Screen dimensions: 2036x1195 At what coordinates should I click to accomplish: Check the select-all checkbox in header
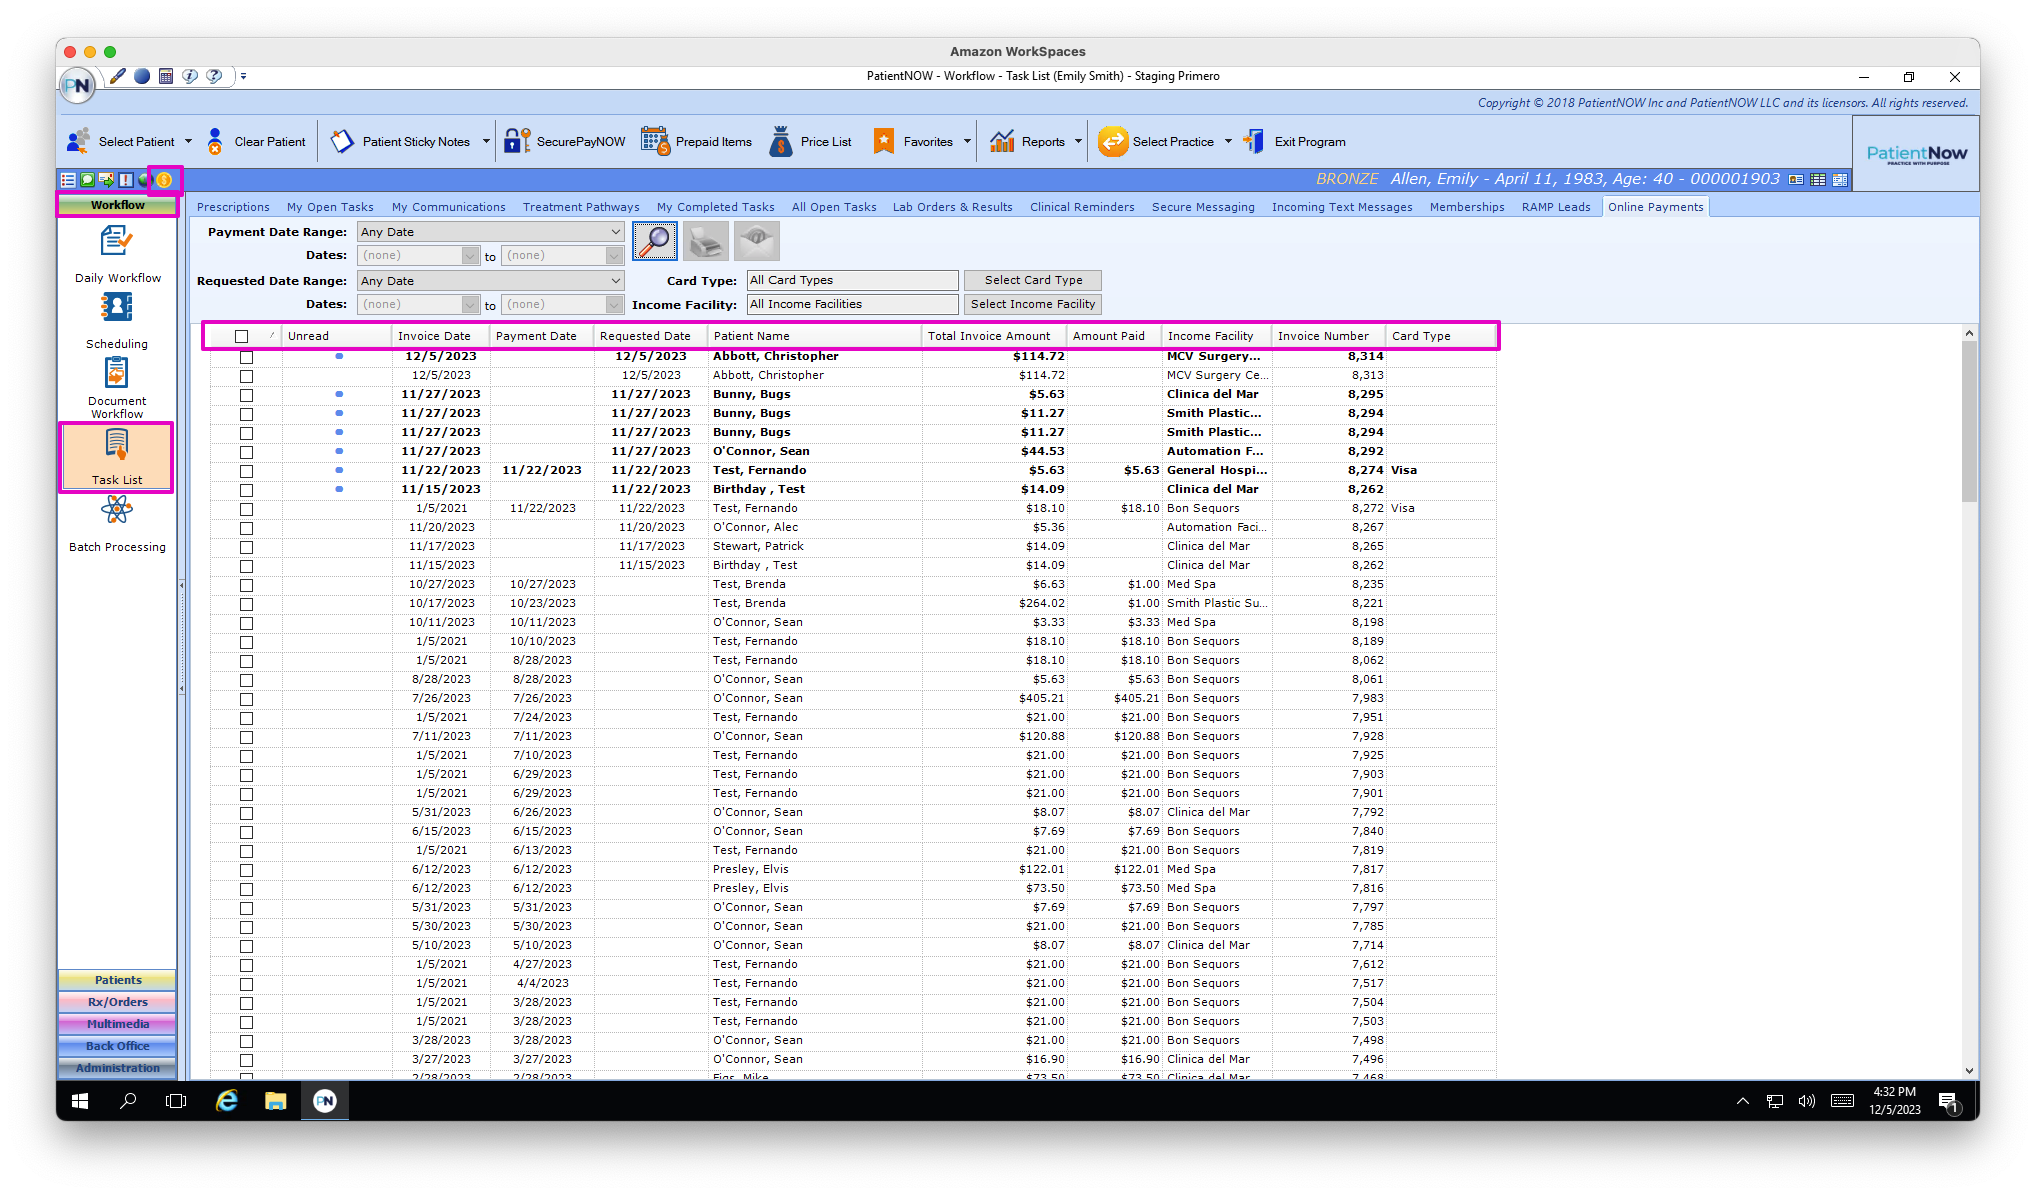pyautogui.click(x=242, y=337)
